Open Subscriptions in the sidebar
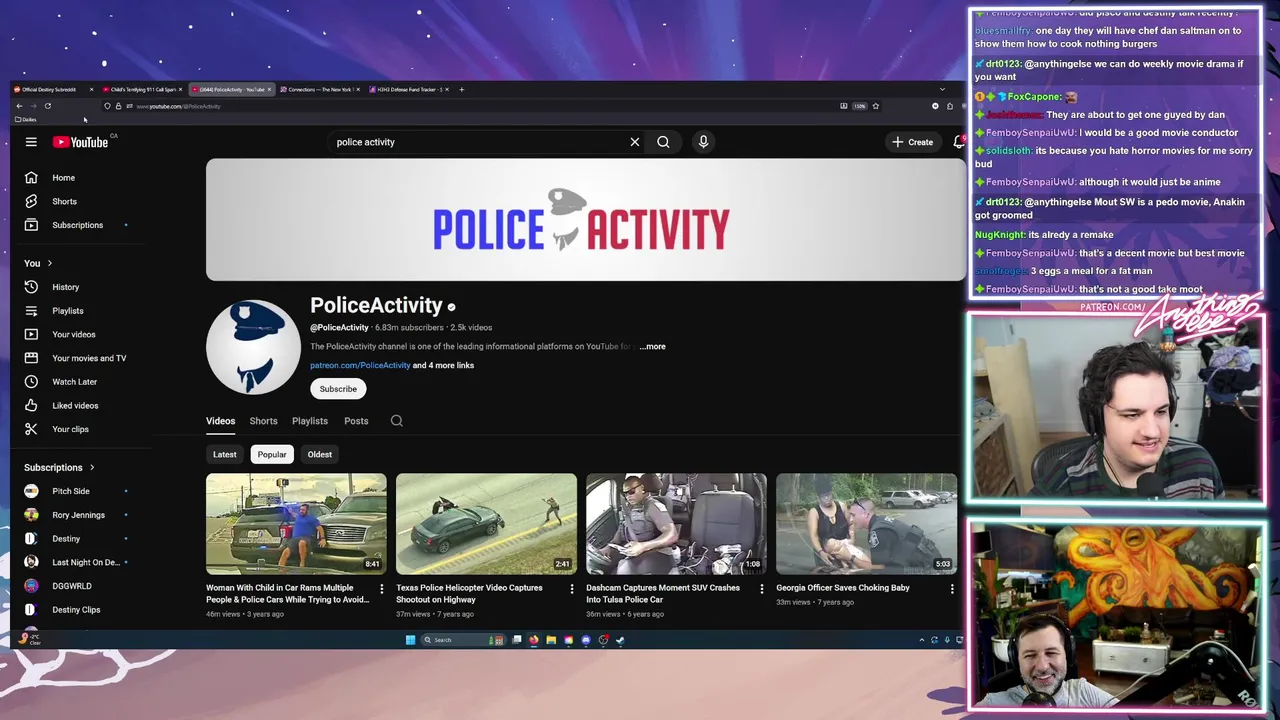Image resolution: width=1280 pixels, height=720 pixels. (77, 225)
